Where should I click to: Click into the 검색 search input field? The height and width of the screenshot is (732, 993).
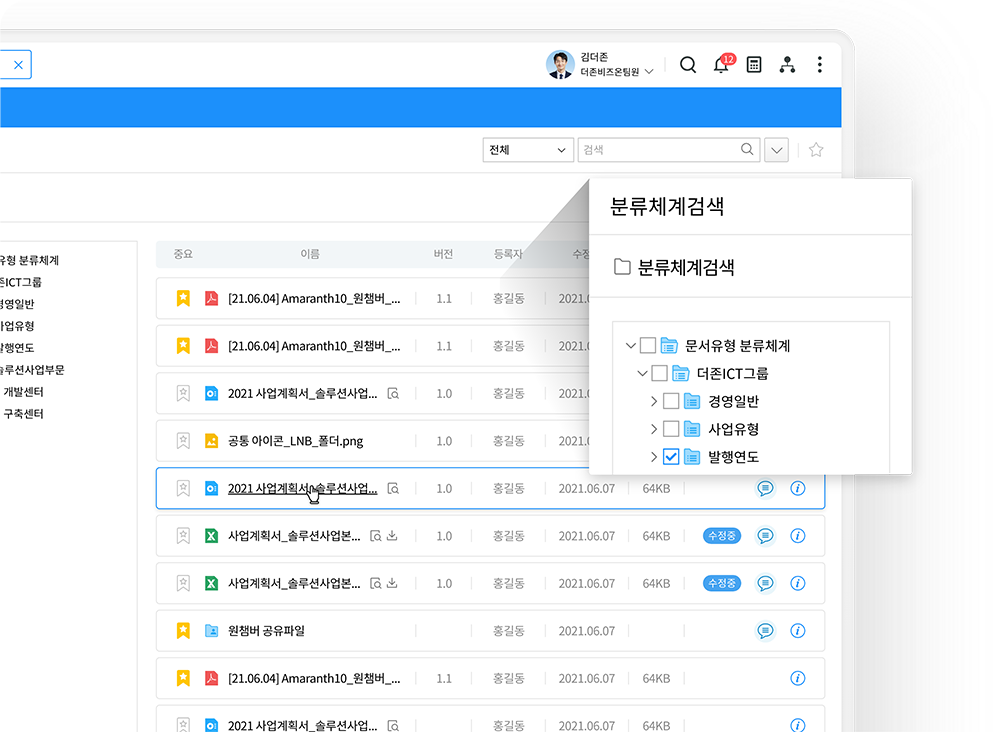(x=658, y=150)
